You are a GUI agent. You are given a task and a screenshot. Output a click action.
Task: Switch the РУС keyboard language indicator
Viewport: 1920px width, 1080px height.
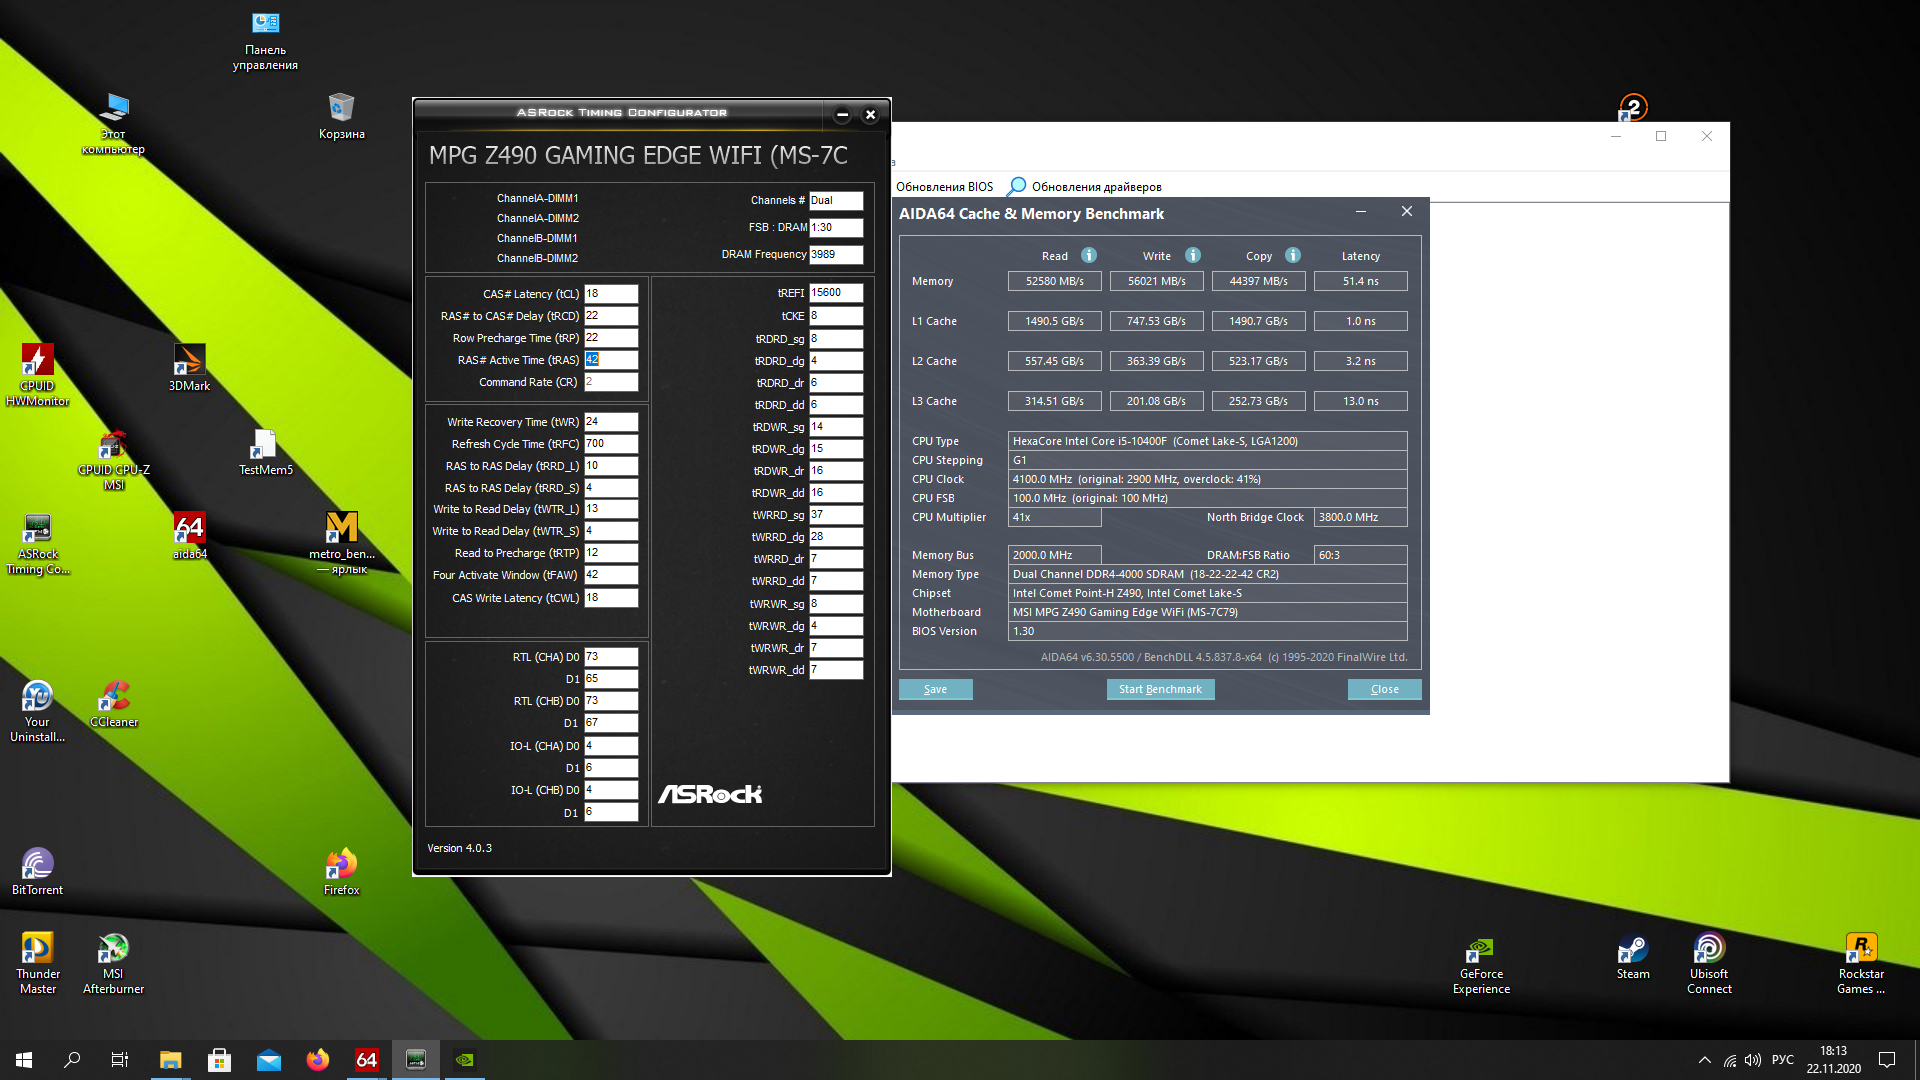point(1783,1060)
